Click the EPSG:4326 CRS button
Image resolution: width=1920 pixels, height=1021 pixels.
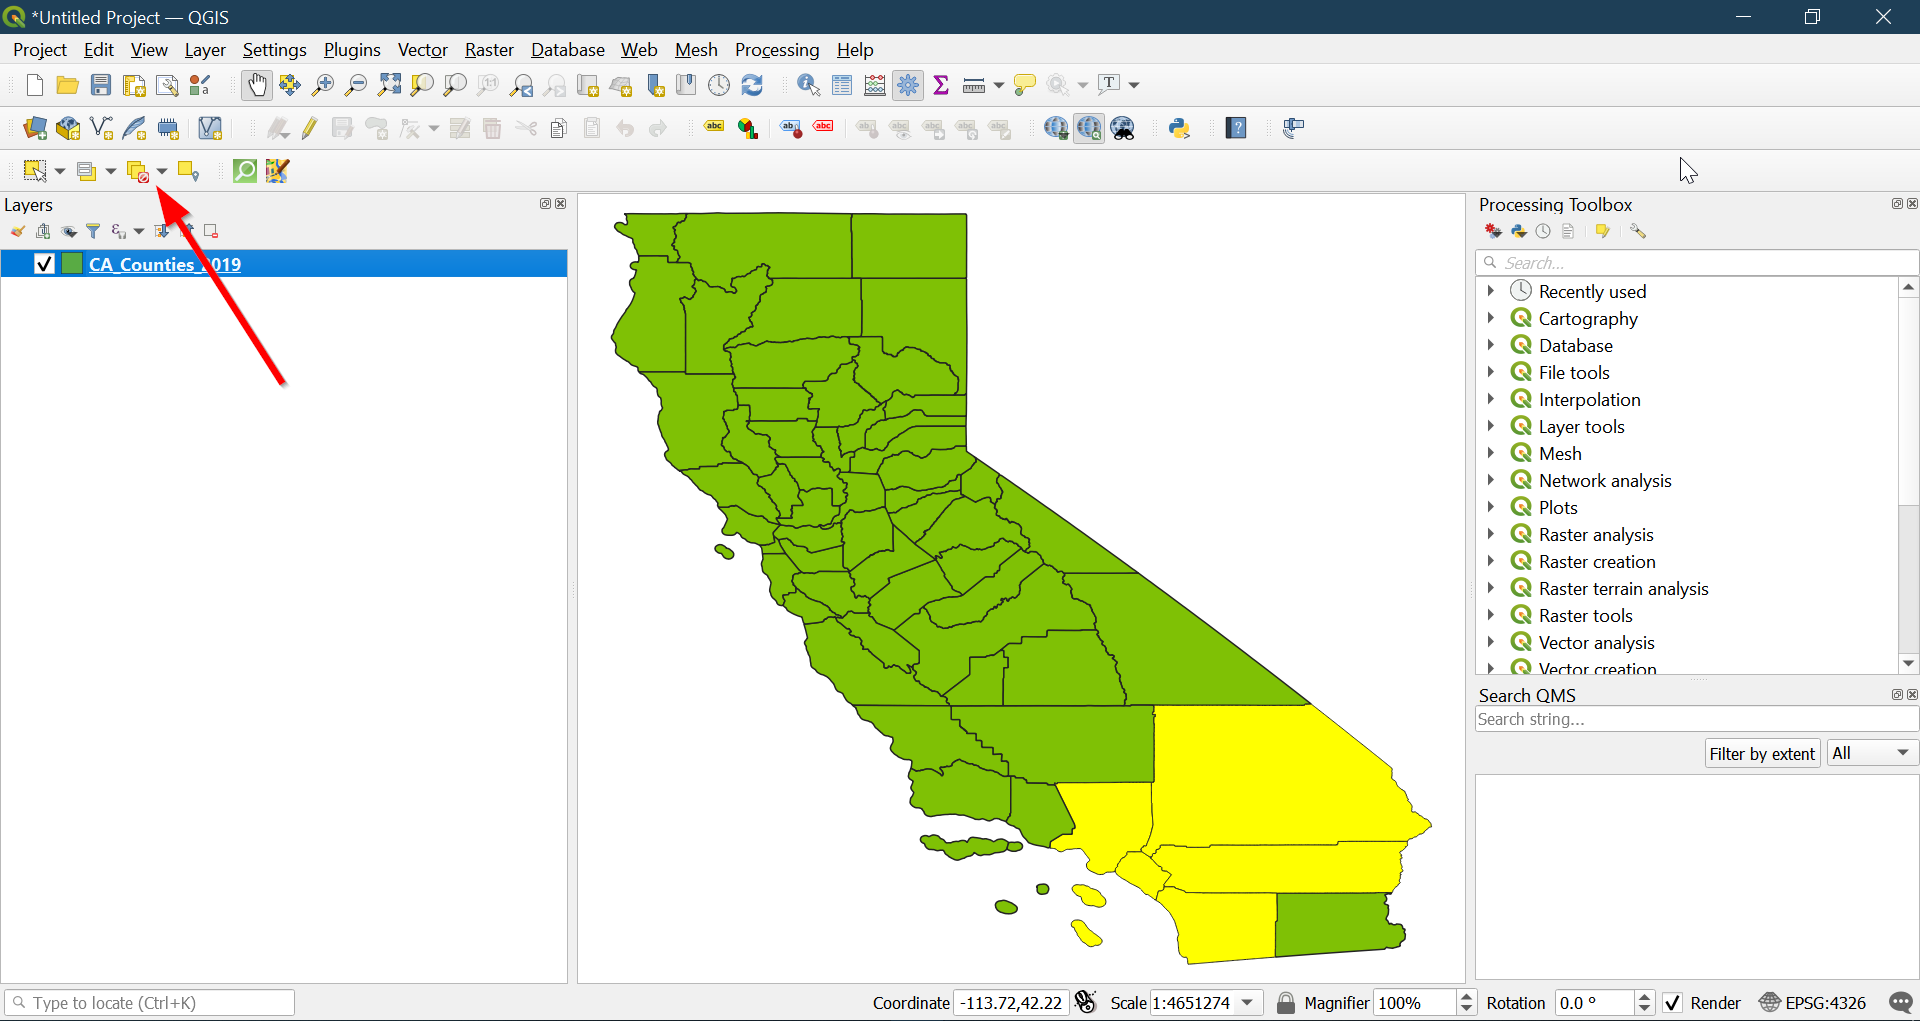pyautogui.click(x=1813, y=1003)
